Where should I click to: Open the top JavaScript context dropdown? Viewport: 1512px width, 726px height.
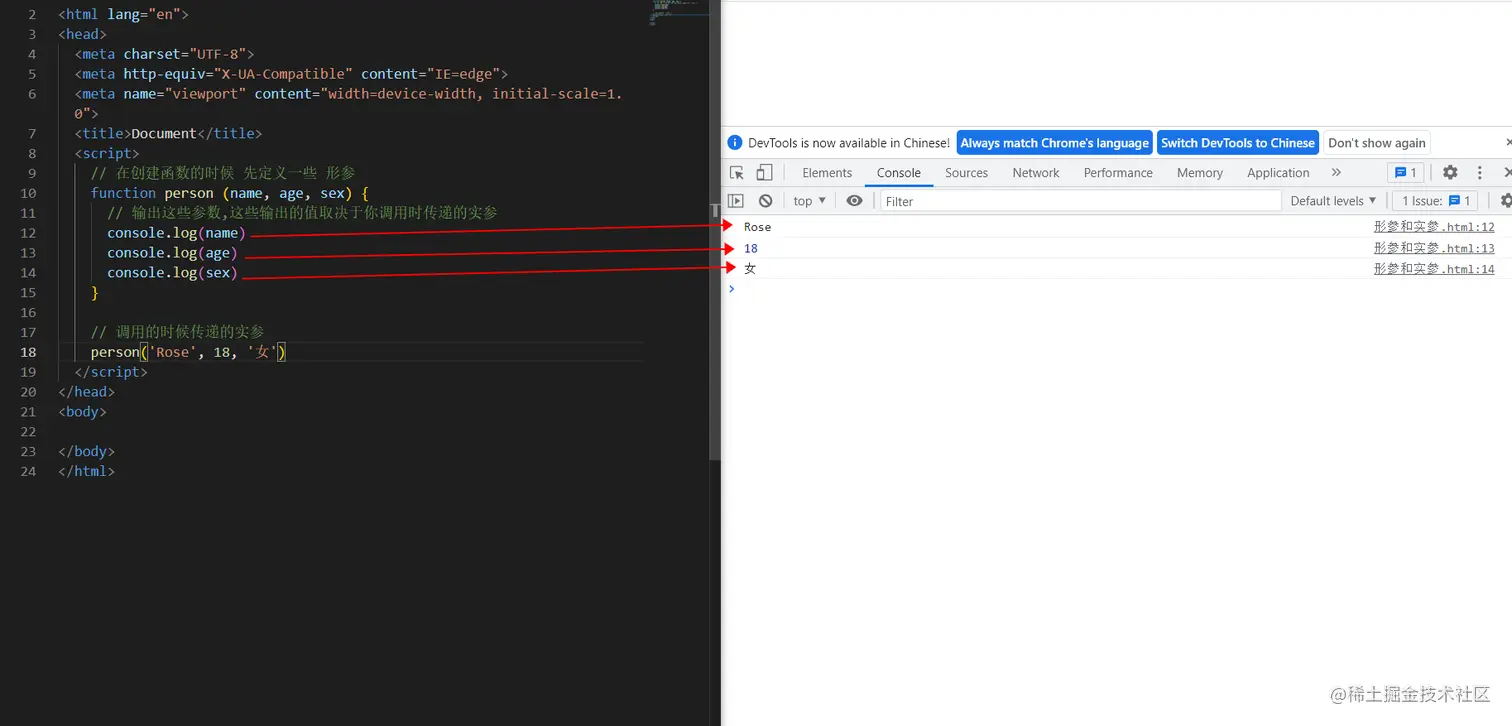pos(809,201)
